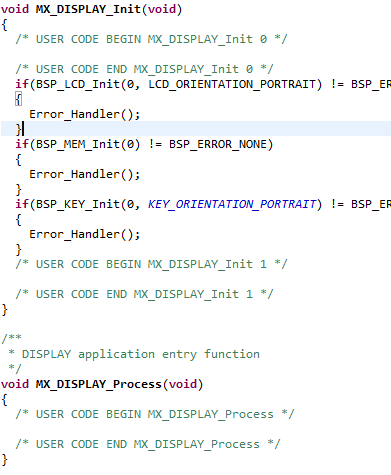
Task: Place cursor on BSP_LCD_Init function call
Action: point(78,84)
